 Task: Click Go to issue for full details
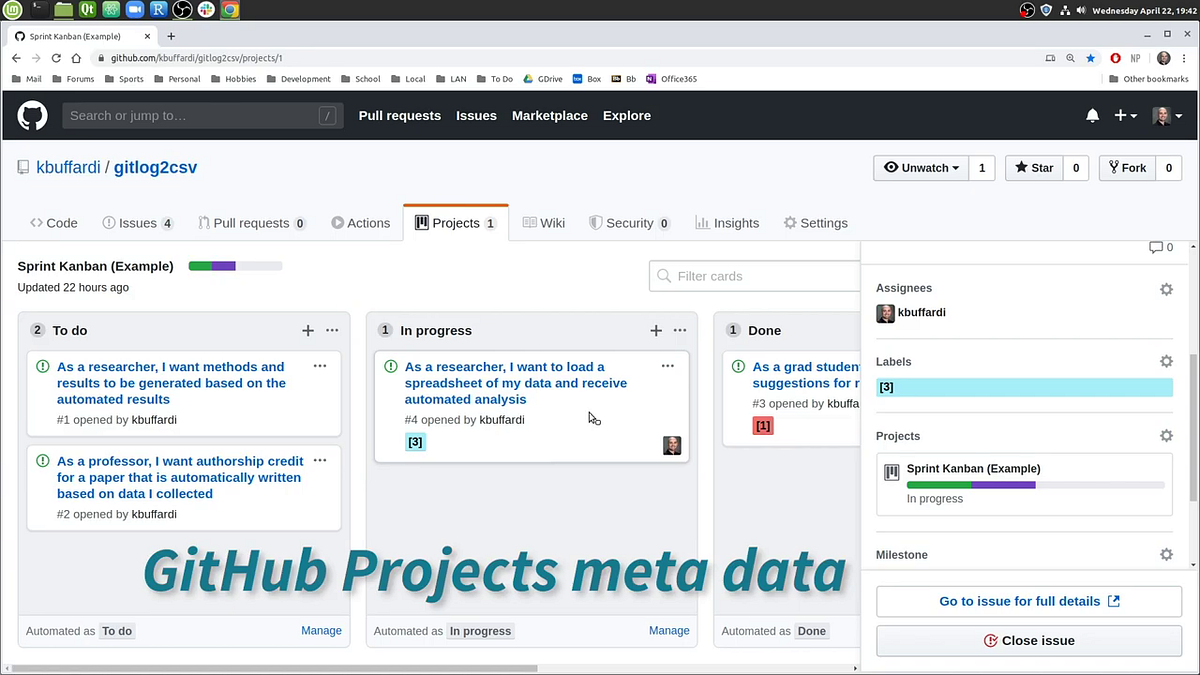(x=1028, y=601)
